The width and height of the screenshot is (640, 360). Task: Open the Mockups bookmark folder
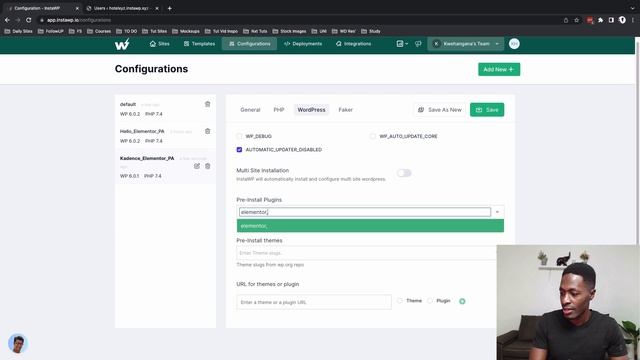tap(186, 31)
